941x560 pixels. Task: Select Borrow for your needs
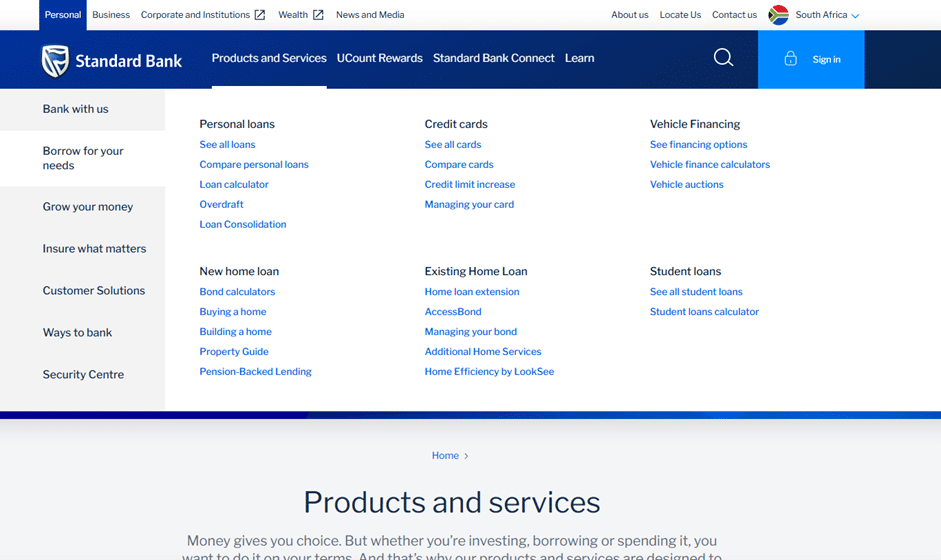point(82,158)
